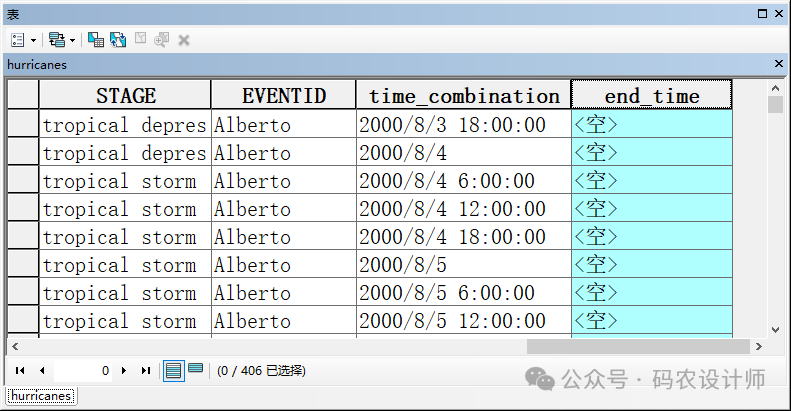Click the Switch Selection icon
Screen dimensions: 791x411
[x=118, y=40]
